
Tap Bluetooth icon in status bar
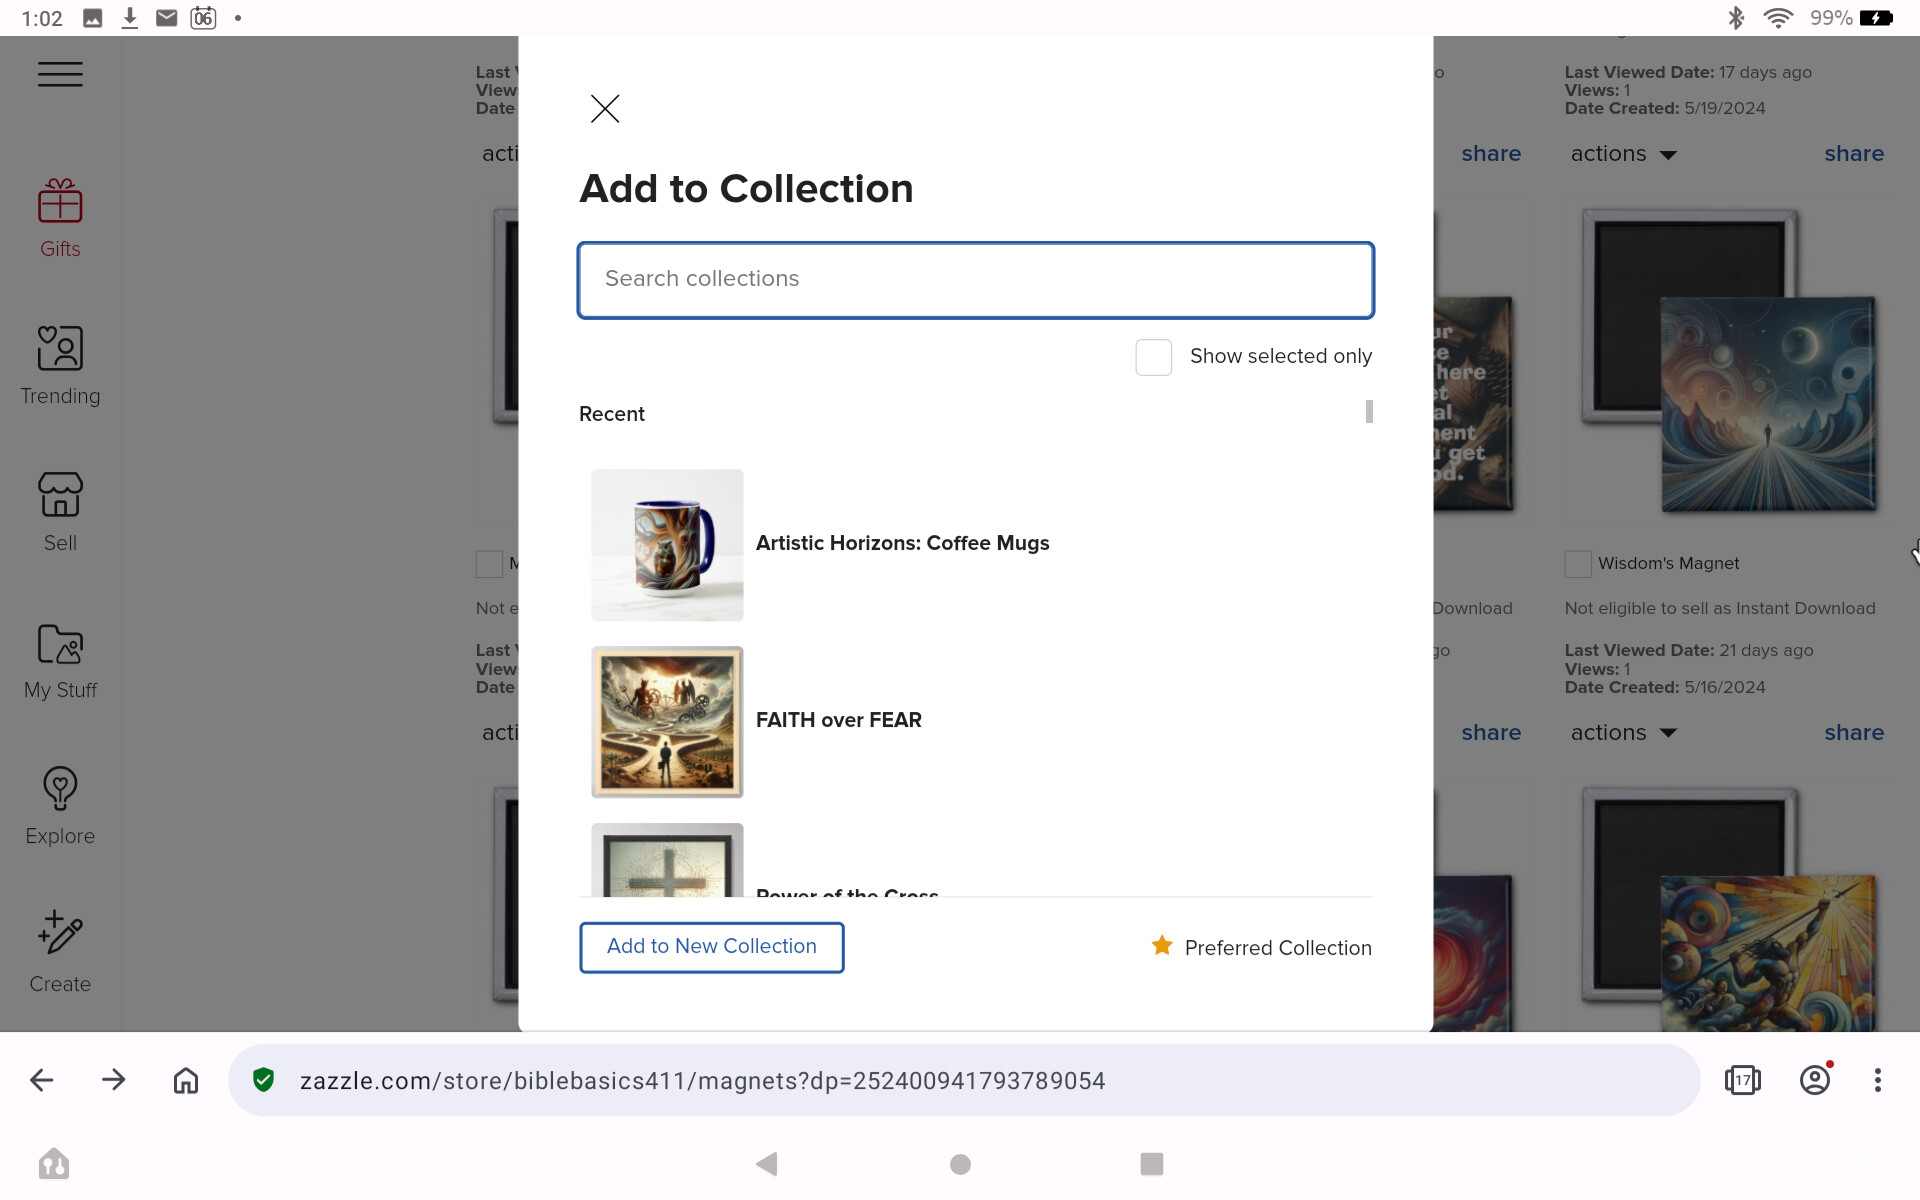pos(1736,18)
